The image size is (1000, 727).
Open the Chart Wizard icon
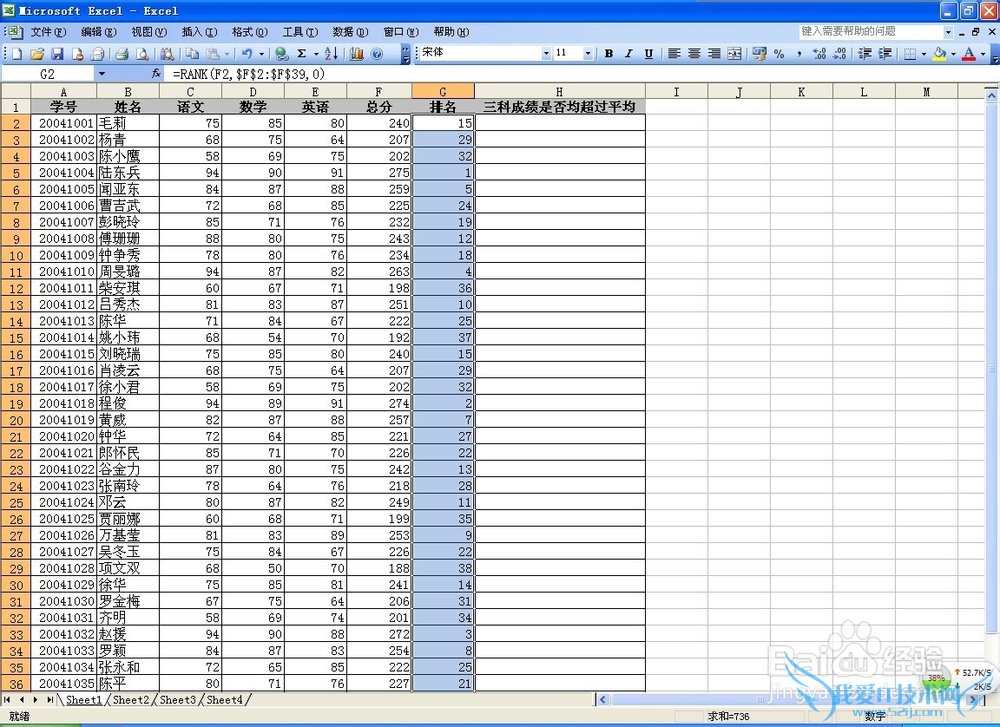(x=357, y=54)
